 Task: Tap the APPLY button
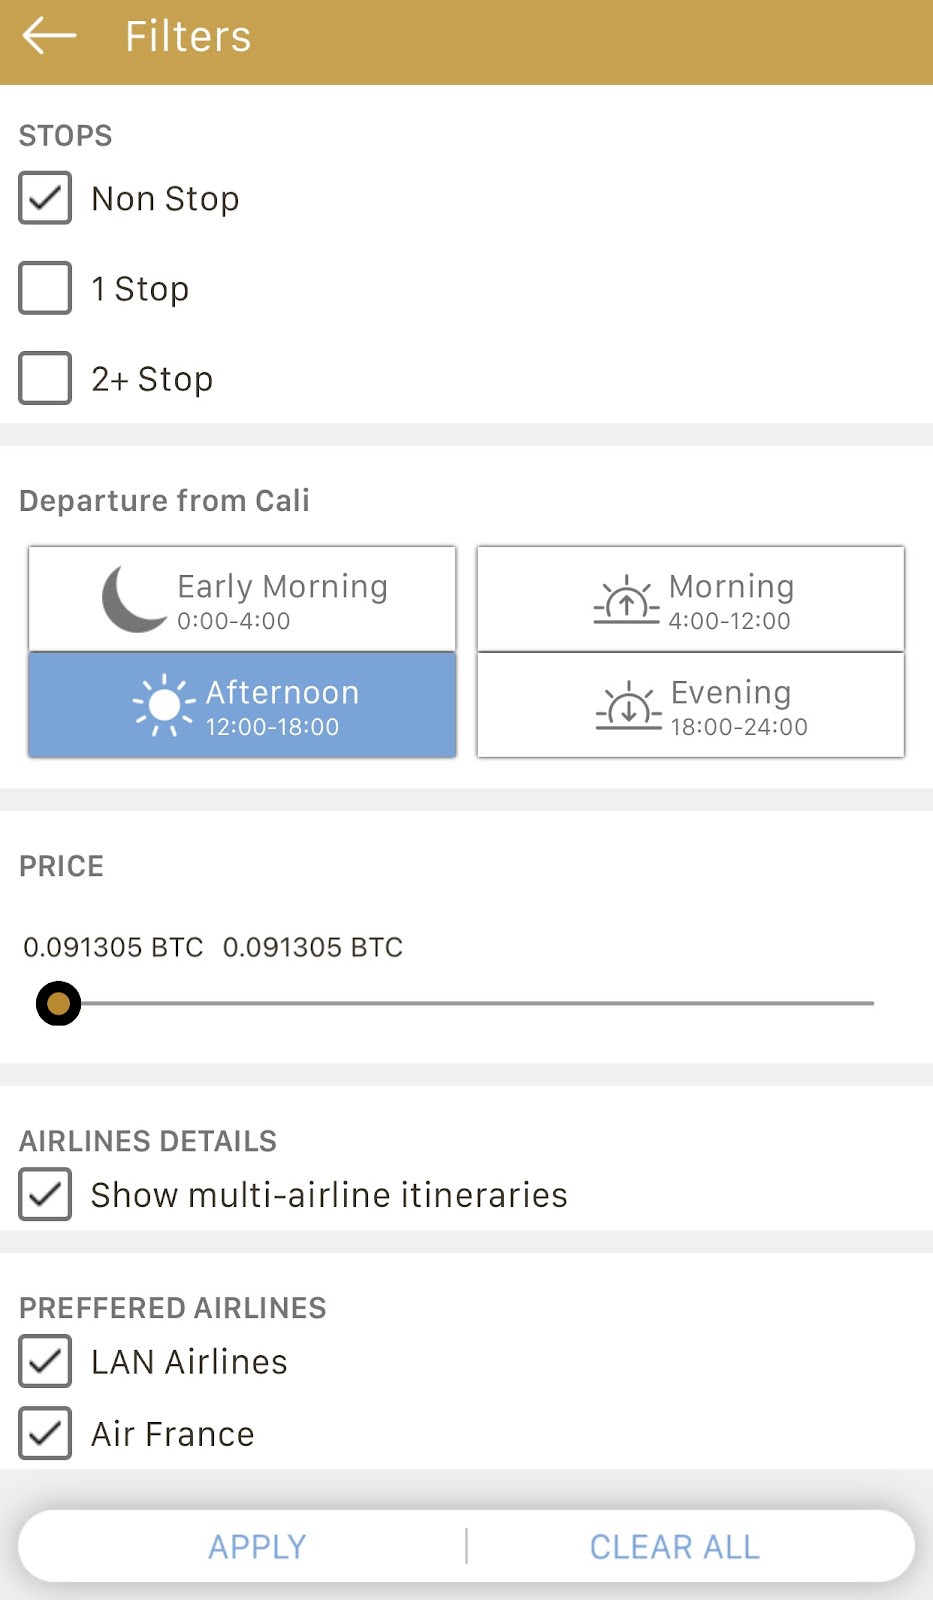point(257,1546)
